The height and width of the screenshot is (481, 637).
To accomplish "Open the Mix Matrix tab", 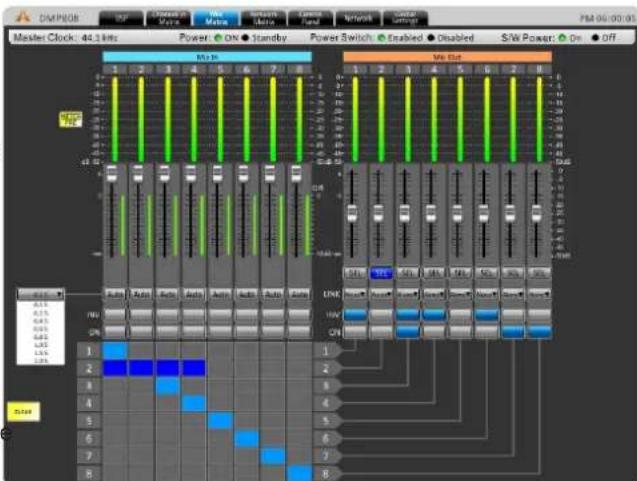I will 216,18.
